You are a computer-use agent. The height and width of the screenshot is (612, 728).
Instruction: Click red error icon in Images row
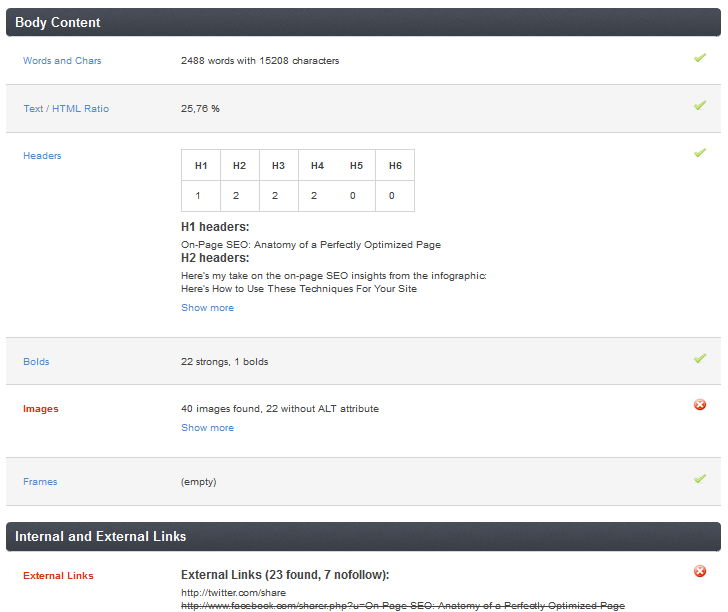coord(700,405)
